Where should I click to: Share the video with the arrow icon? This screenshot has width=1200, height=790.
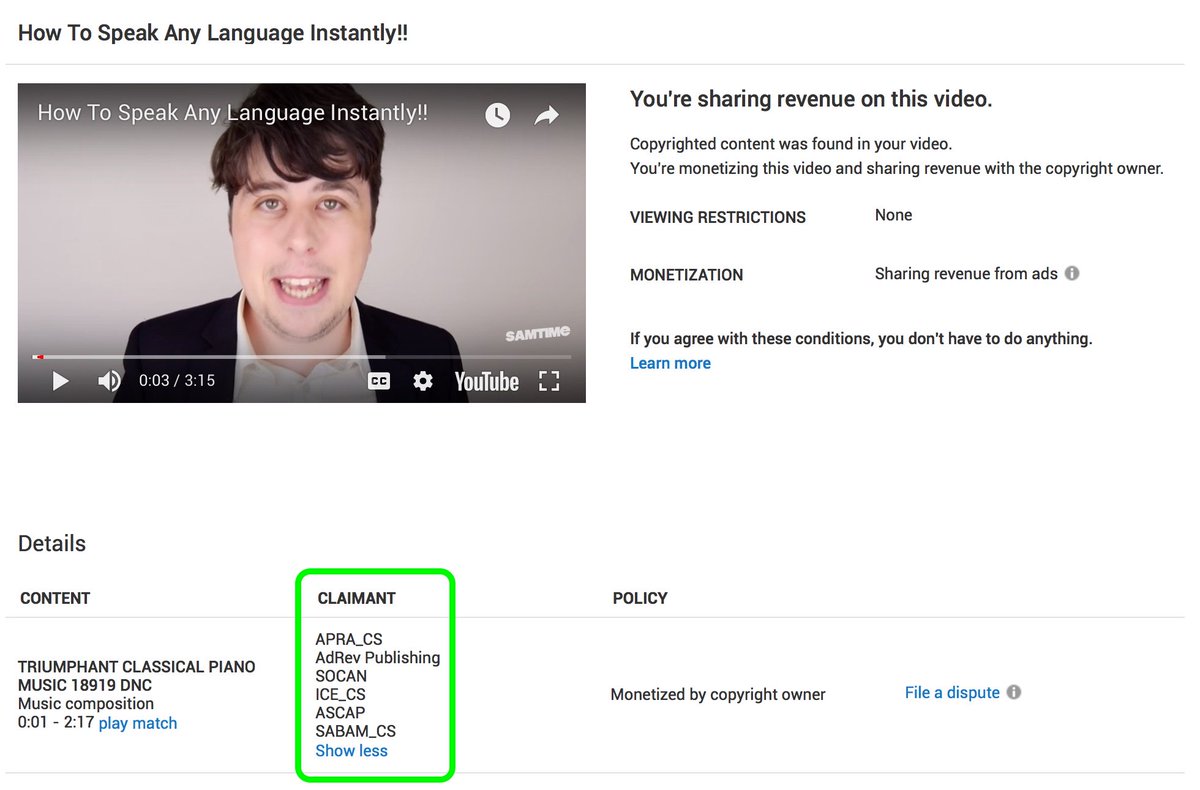546,116
